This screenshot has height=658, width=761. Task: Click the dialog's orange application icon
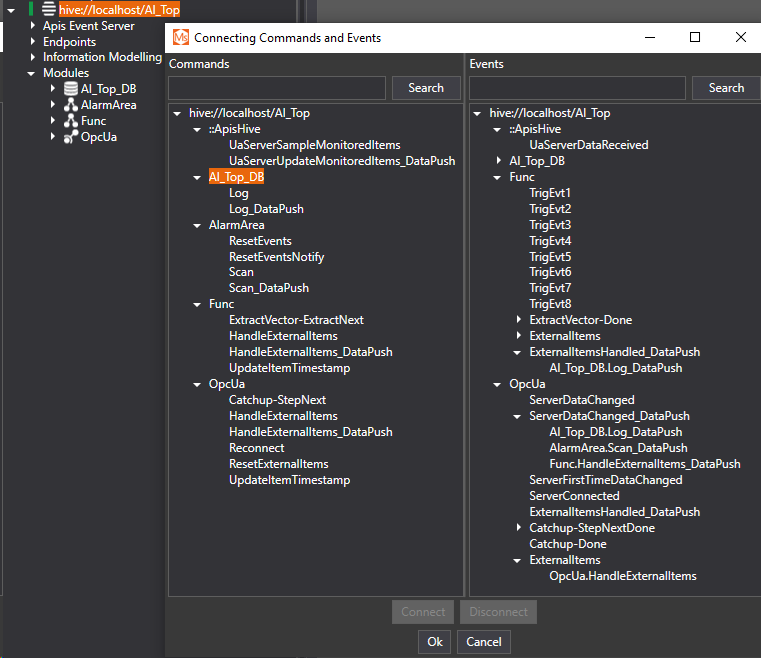click(181, 38)
